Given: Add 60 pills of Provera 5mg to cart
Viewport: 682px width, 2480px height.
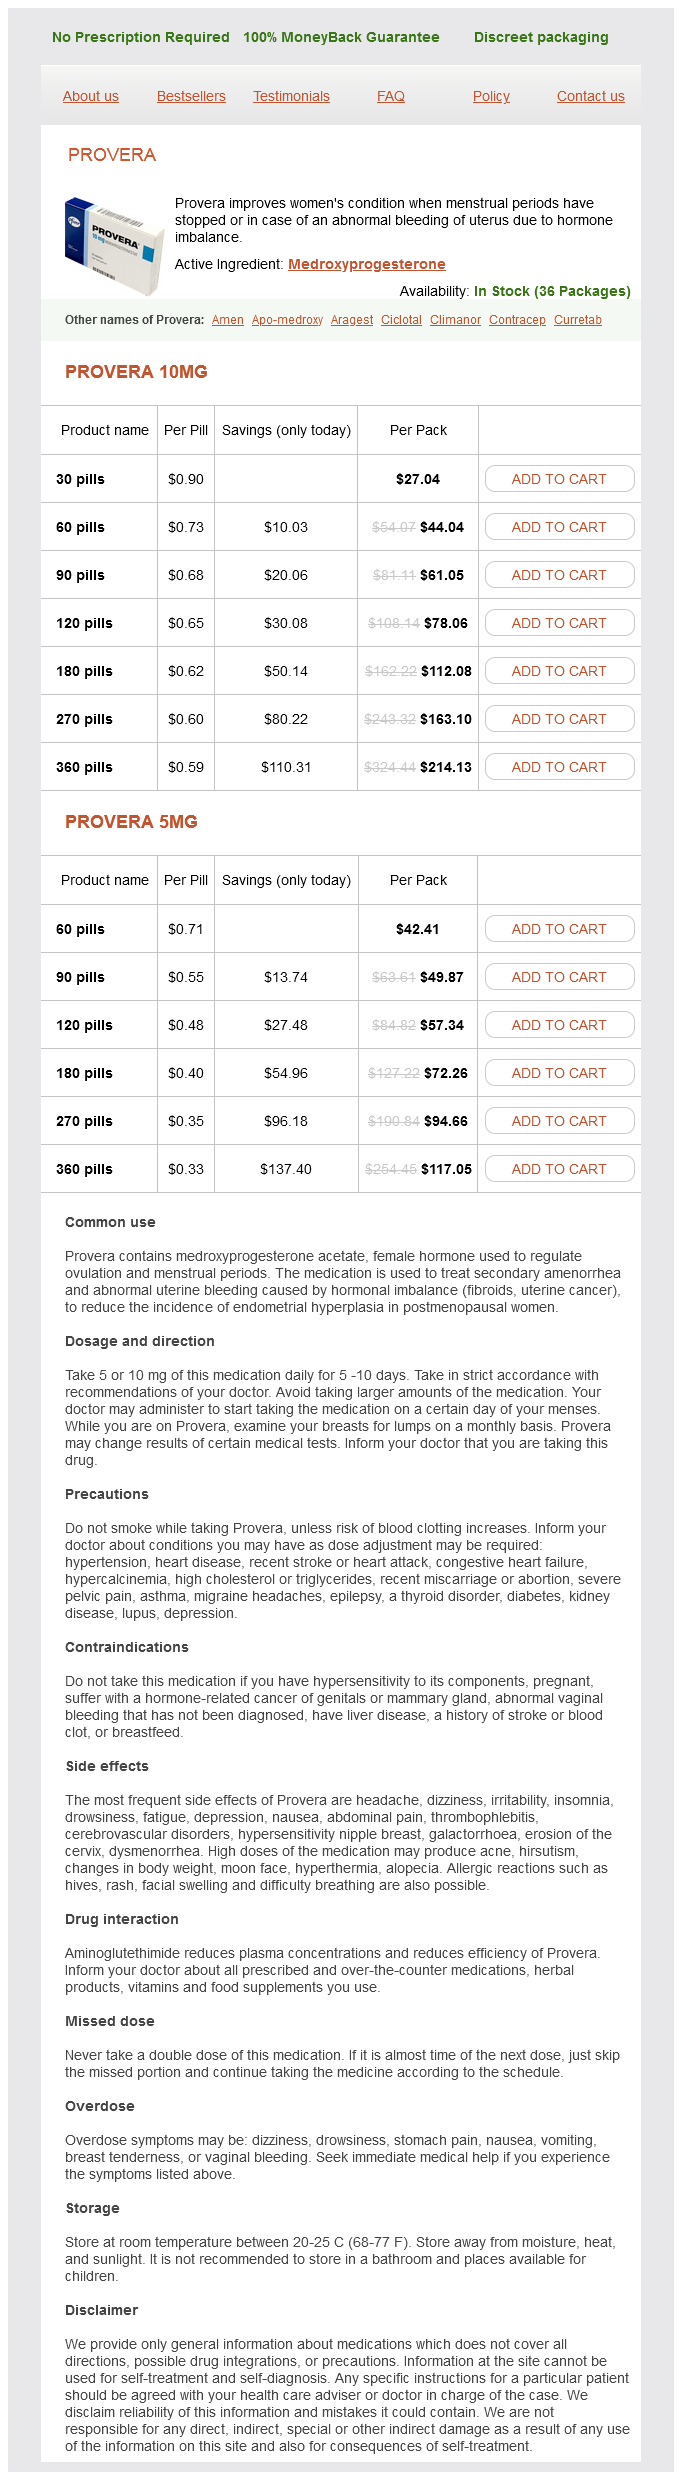Looking at the screenshot, I should point(559,929).
